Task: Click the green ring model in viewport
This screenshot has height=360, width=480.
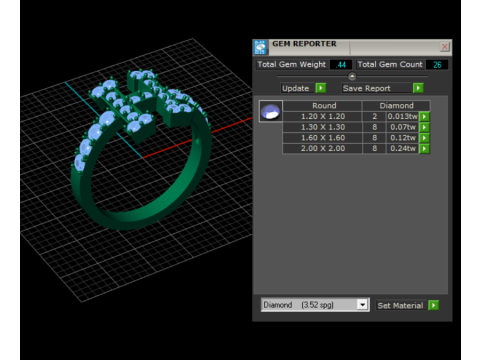Action: [x=140, y=150]
